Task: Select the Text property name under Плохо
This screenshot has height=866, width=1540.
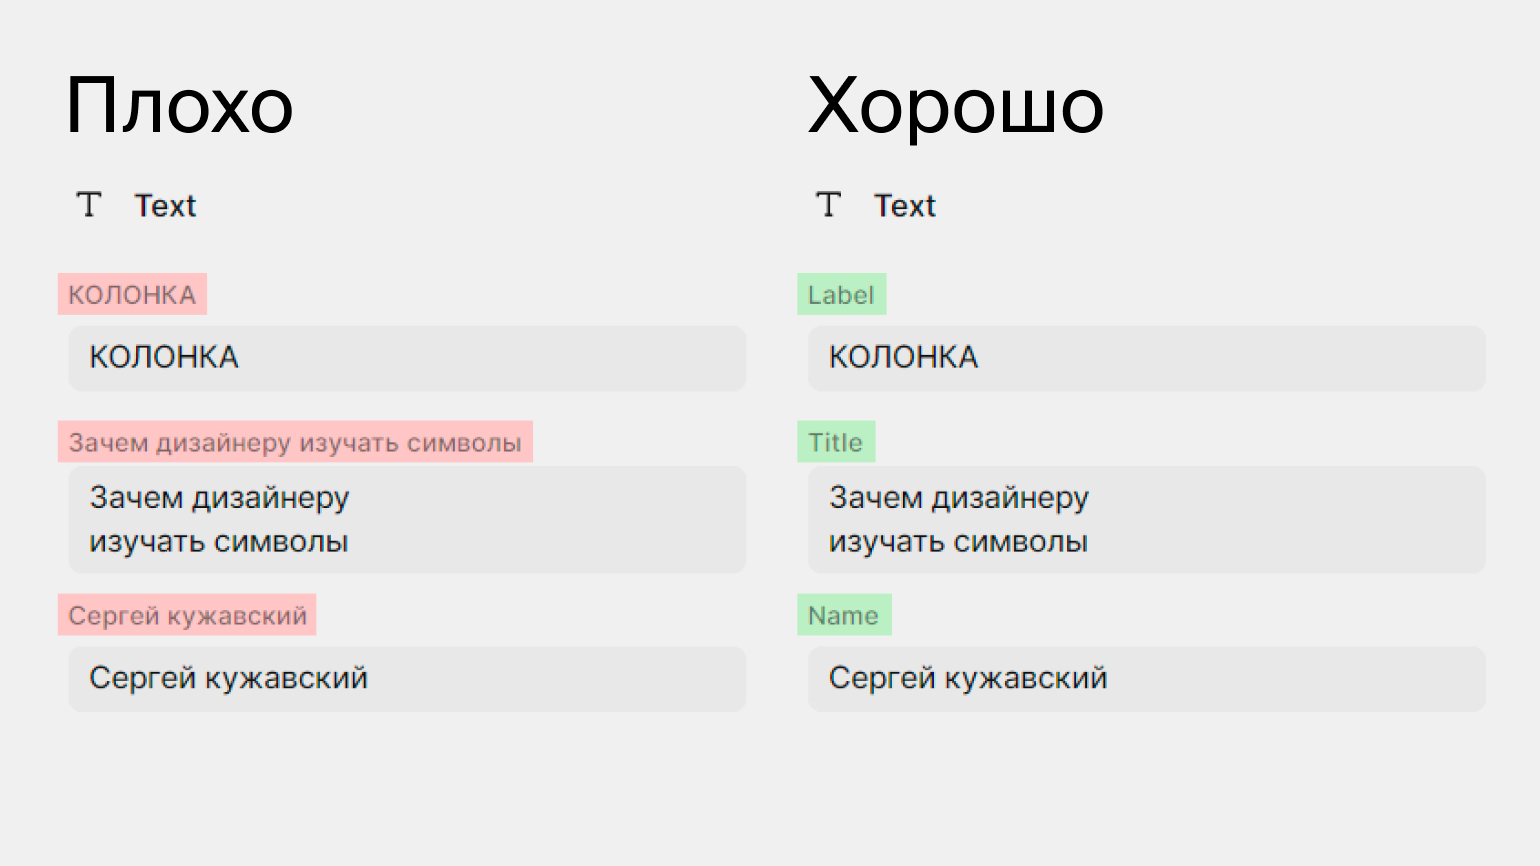Action: (x=165, y=206)
